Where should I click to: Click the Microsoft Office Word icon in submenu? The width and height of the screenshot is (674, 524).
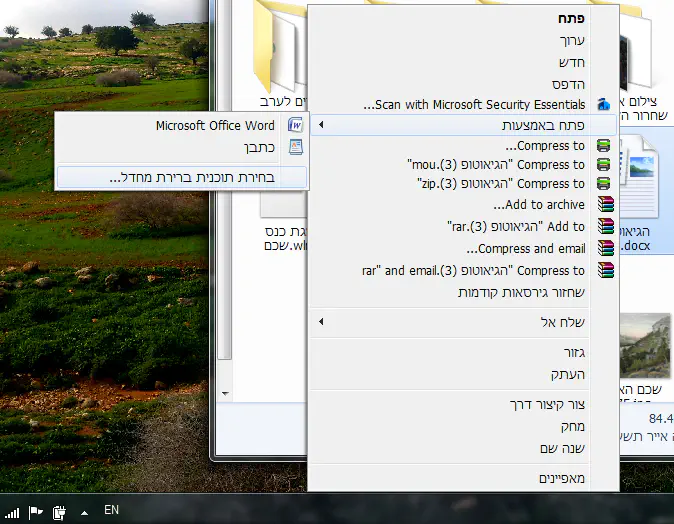pyautogui.click(x=295, y=126)
